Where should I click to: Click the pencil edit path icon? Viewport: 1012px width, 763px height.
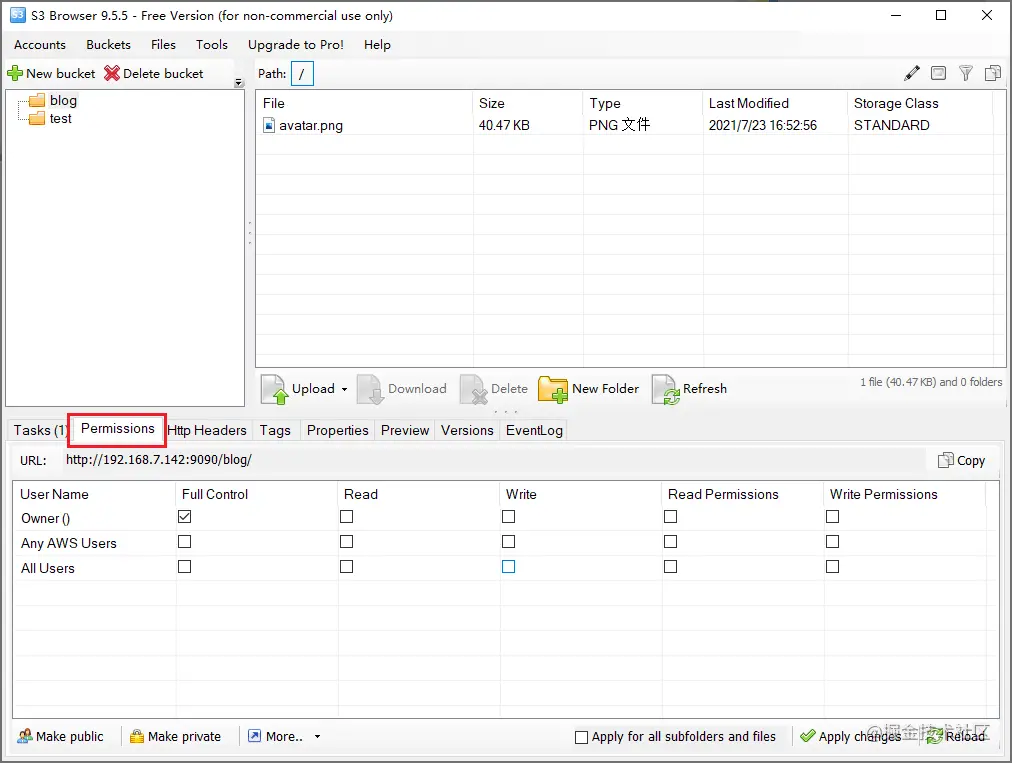click(x=911, y=74)
